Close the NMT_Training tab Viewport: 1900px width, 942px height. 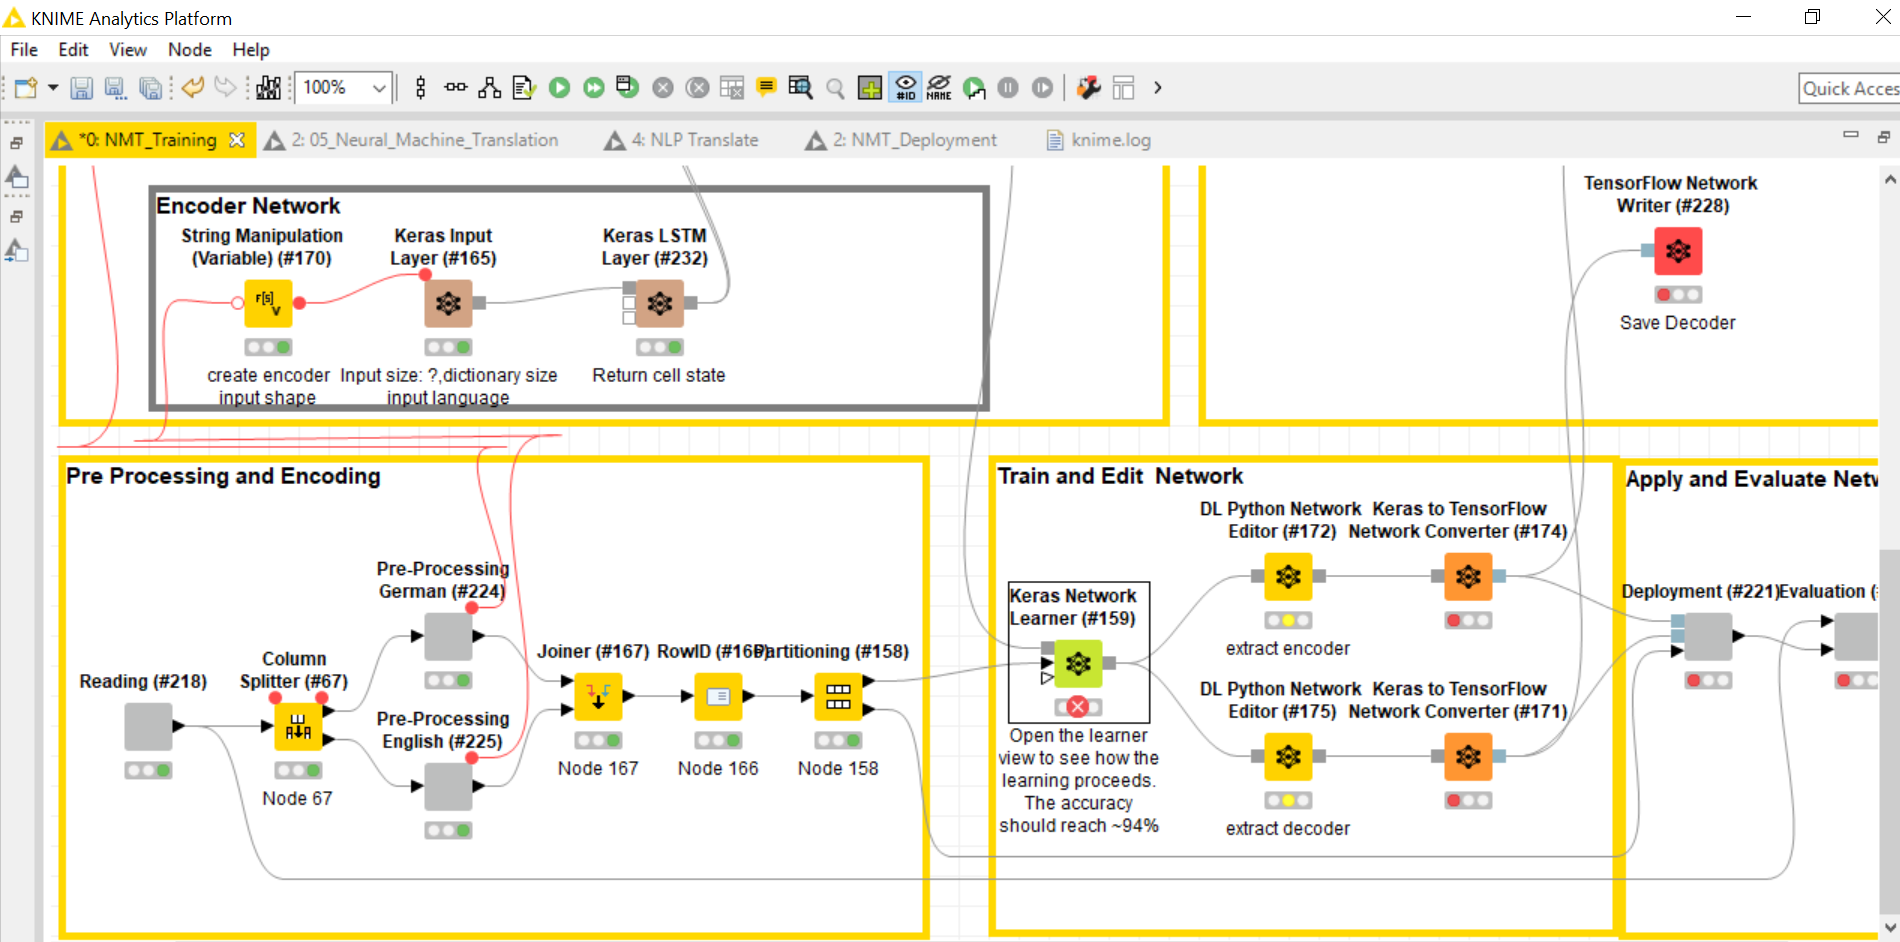[x=237, y=140]
